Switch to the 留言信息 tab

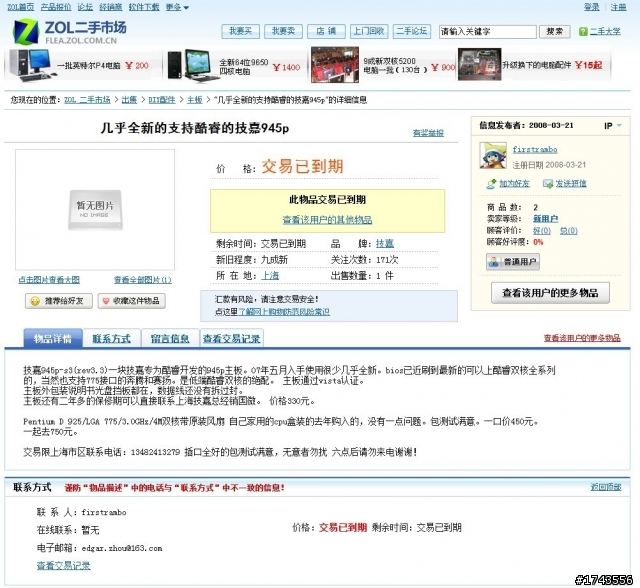[170, 338]
